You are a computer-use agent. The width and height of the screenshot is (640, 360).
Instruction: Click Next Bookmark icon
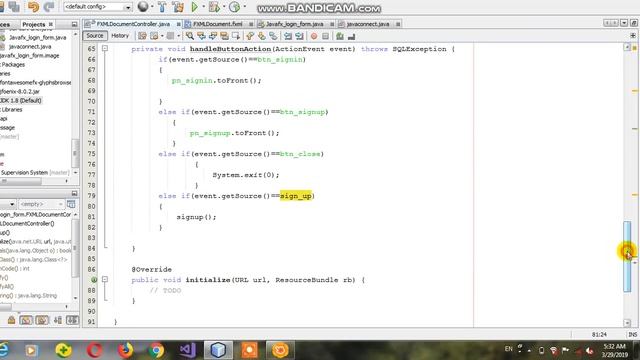[x=262, y=36]
